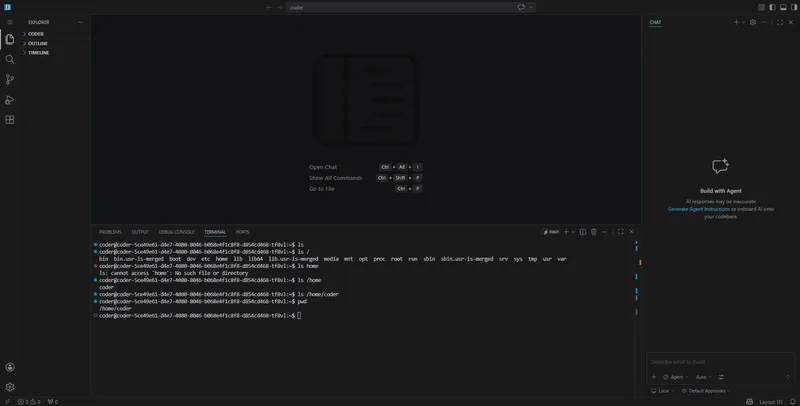Open the Manage gear in activity bar
This screenshot has width=800, height=406.
[x=10, y=387]
